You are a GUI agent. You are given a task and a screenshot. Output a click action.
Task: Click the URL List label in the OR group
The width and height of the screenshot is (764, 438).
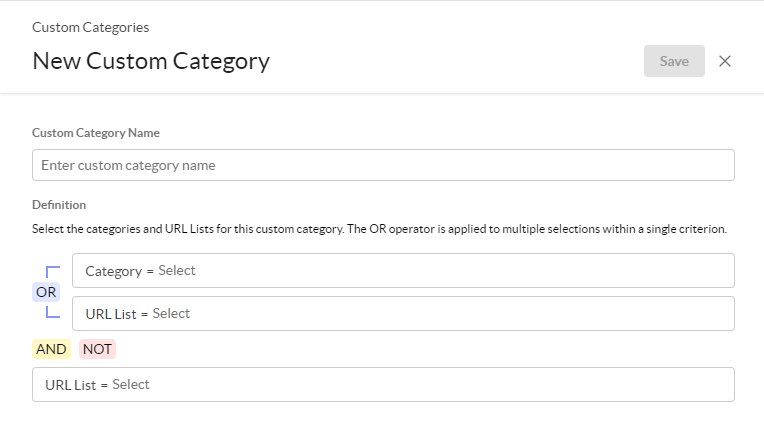(x=111, y=314)
